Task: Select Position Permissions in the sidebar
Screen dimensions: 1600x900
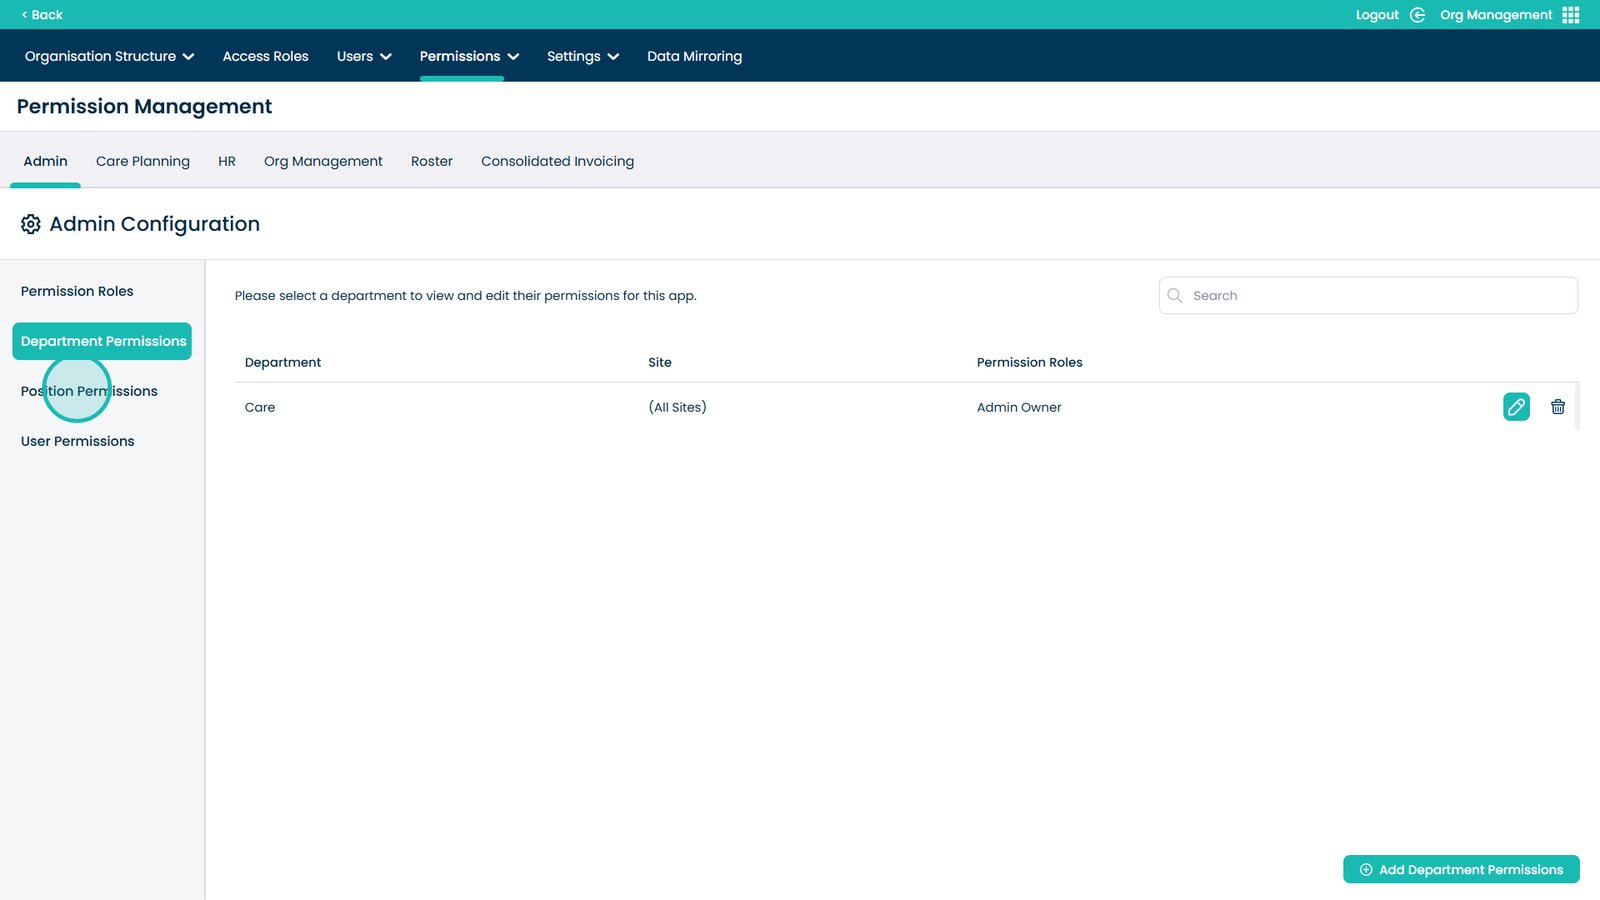Action: pos(89,391)
